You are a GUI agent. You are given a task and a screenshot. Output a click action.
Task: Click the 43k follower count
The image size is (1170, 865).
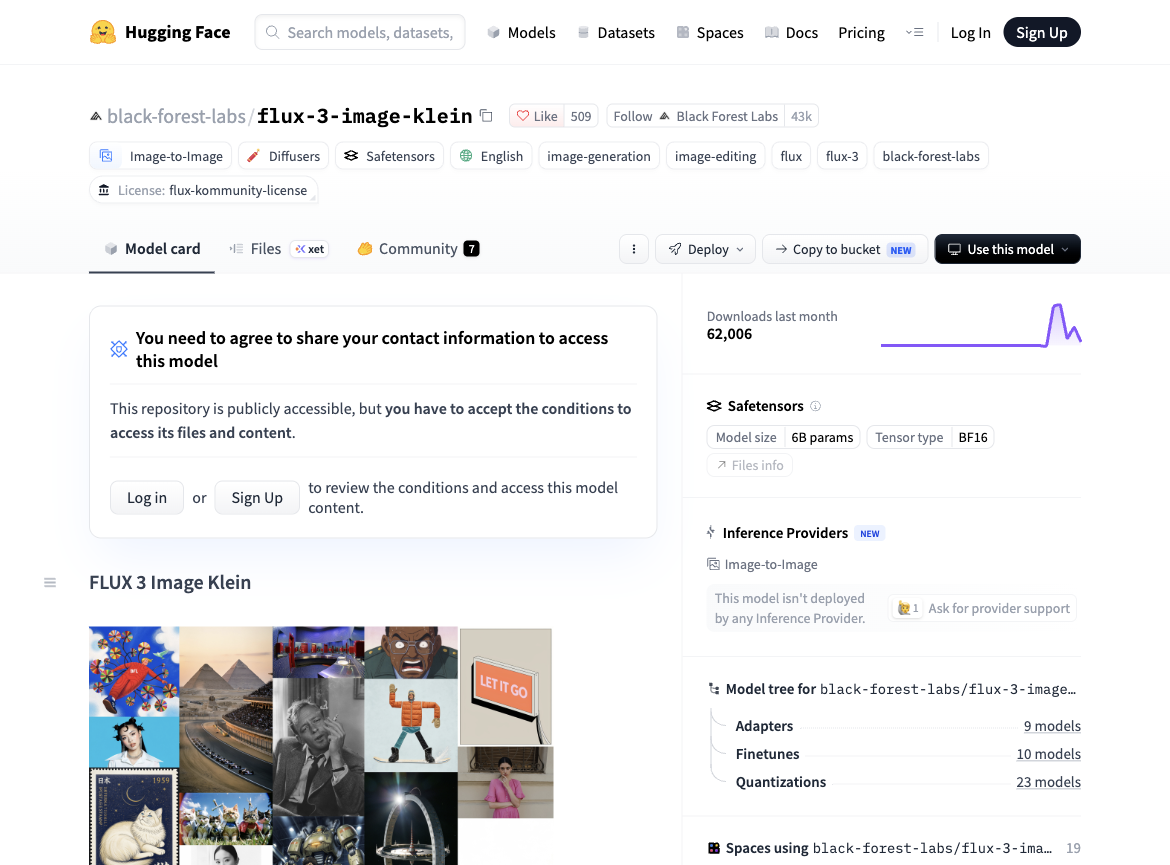(801, 116)
